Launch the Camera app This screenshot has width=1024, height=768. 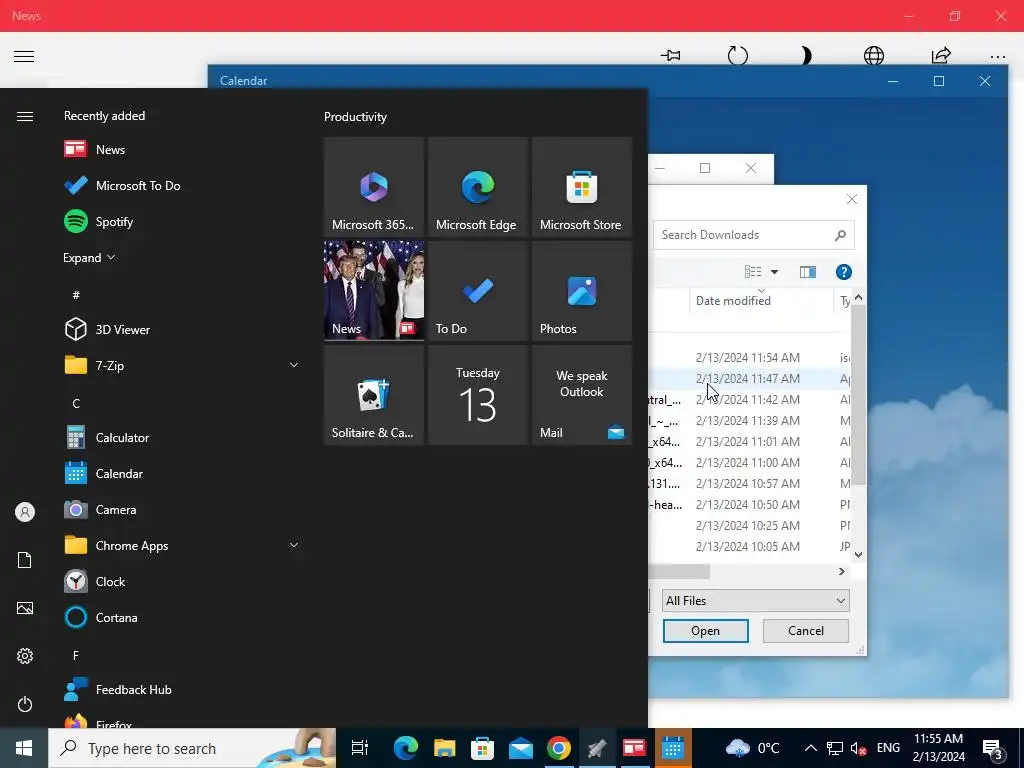tap(182, 509)
